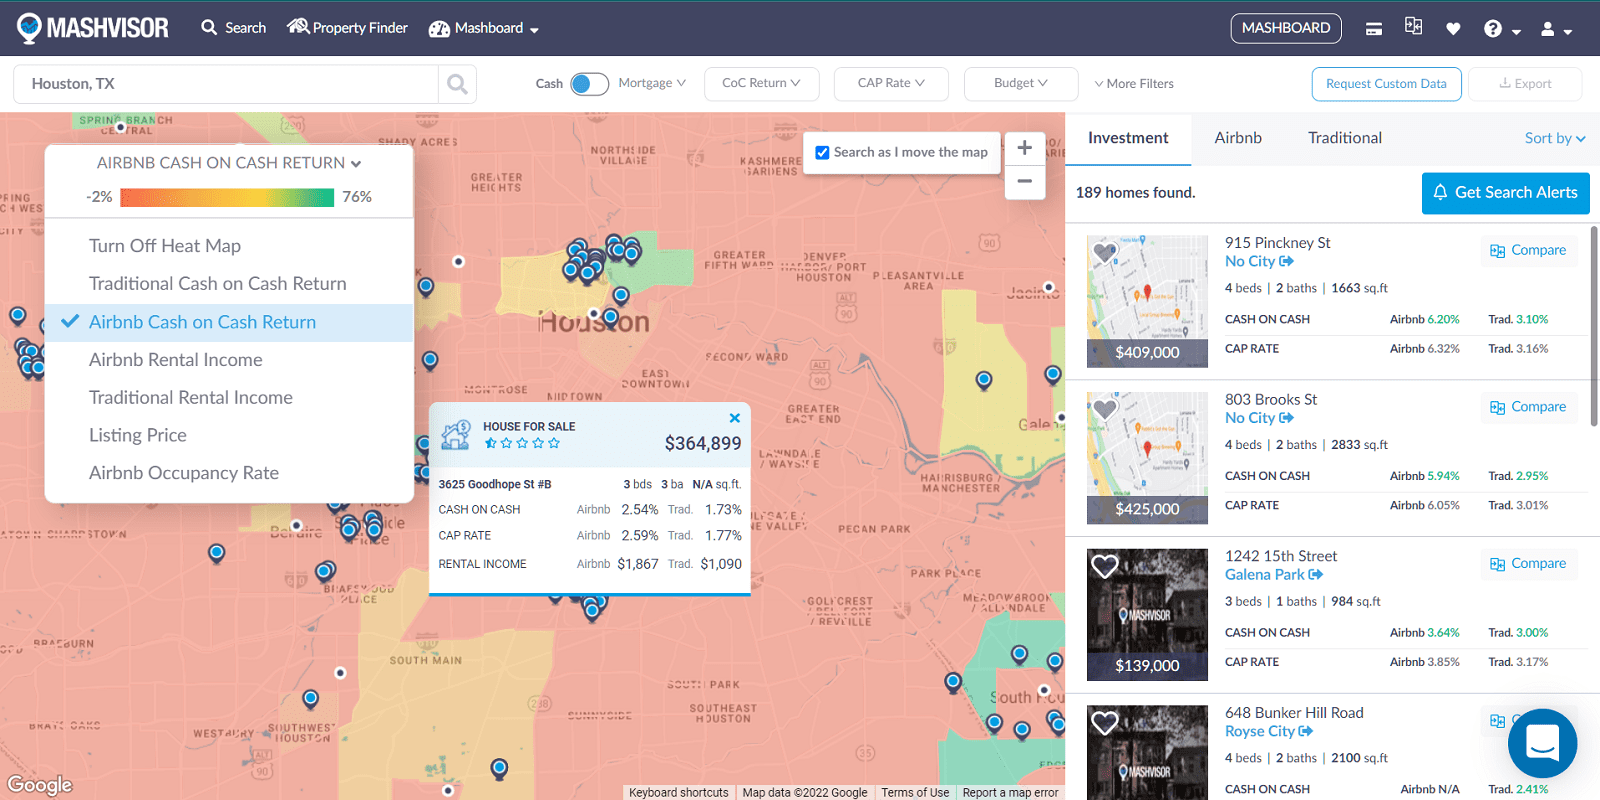The height and width of the screenshot is (800, 1600).
Task: Open Property Finder in the navigation bar
Action: (347, 28)
